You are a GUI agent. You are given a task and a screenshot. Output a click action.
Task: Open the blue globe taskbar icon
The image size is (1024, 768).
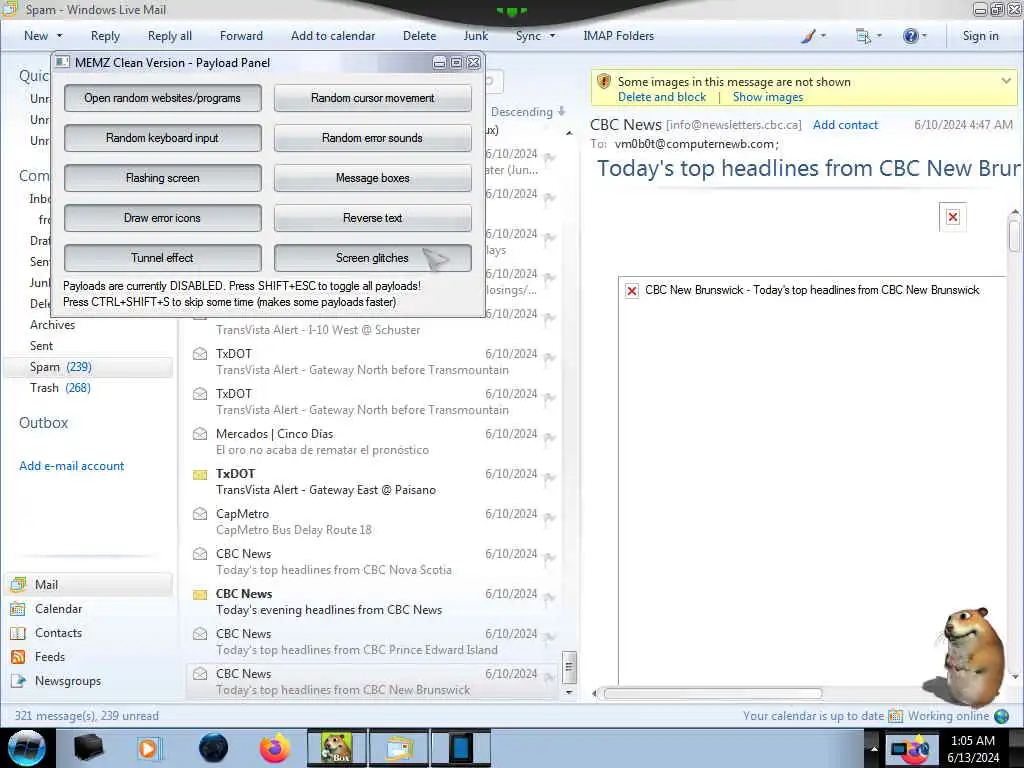[213, 748]
